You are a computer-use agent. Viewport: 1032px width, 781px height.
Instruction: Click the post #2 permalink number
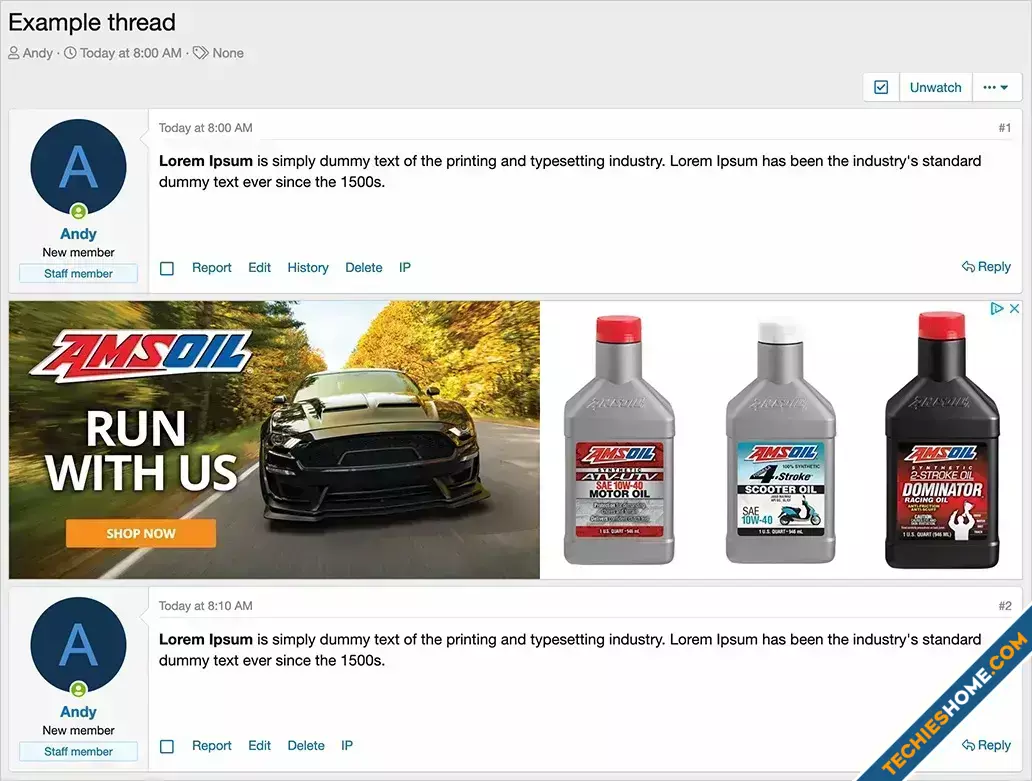(x=1004, y=605)
